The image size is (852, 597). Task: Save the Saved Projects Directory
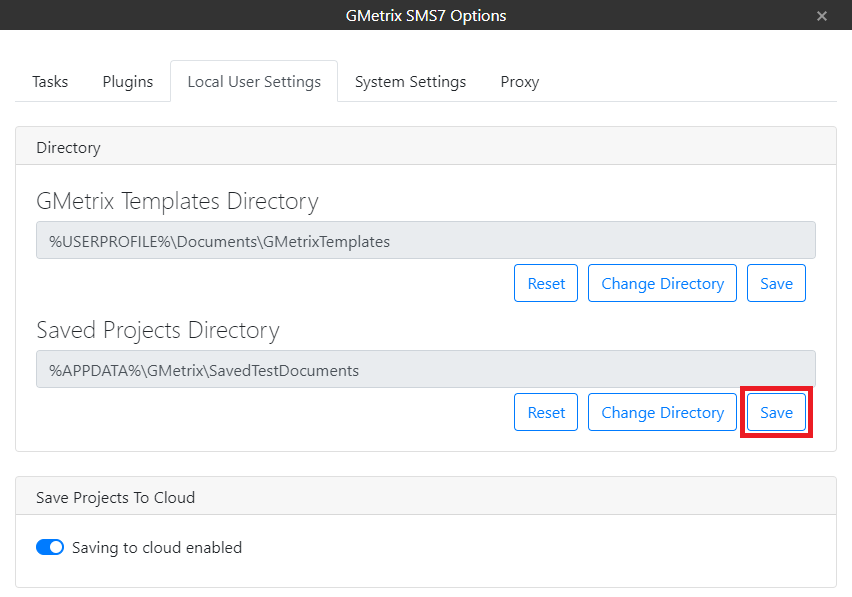coord(776,412)
